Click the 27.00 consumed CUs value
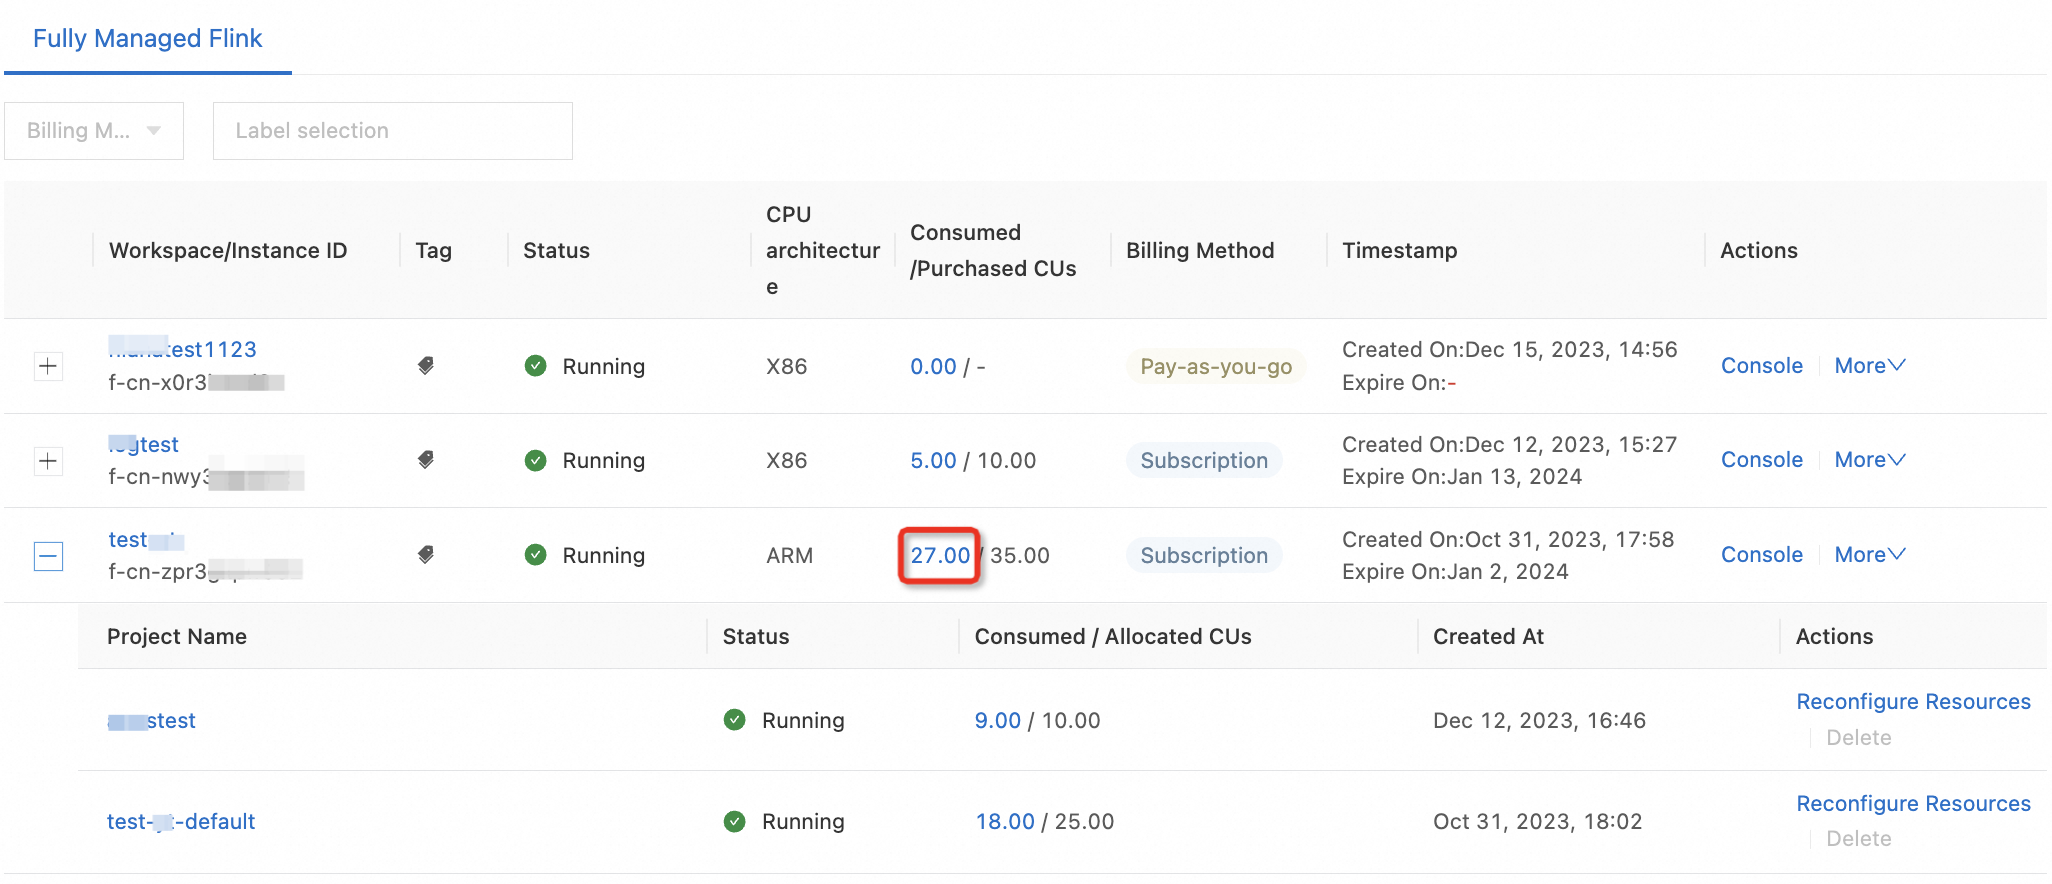 940,556
